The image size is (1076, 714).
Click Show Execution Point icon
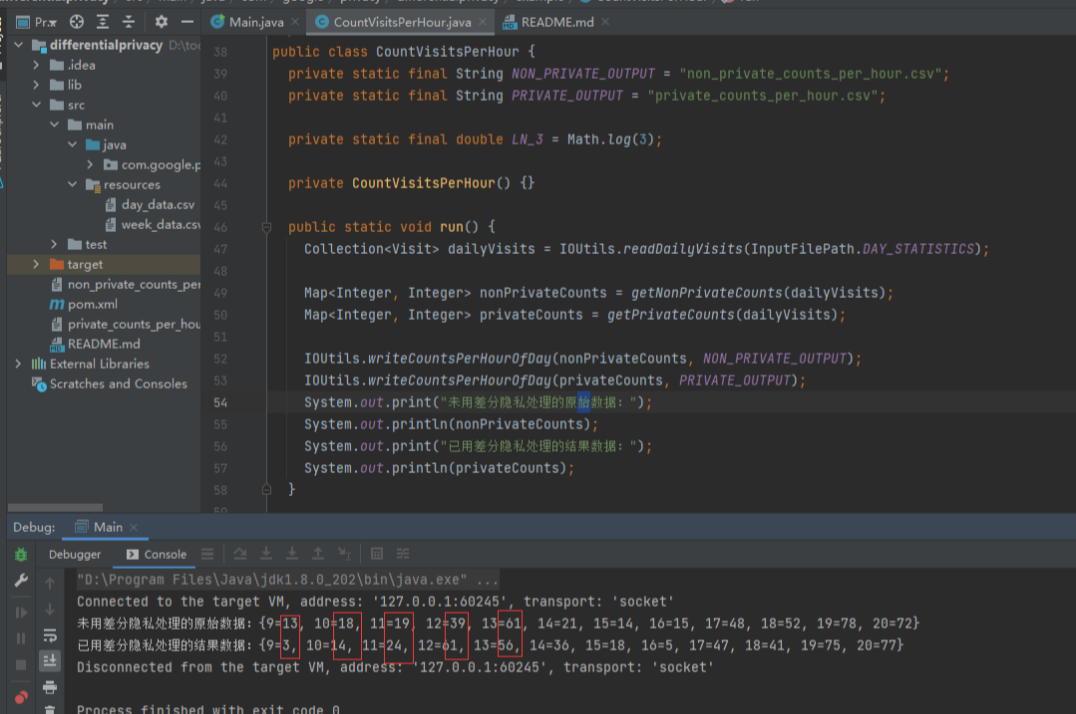(x=239, y=553)
